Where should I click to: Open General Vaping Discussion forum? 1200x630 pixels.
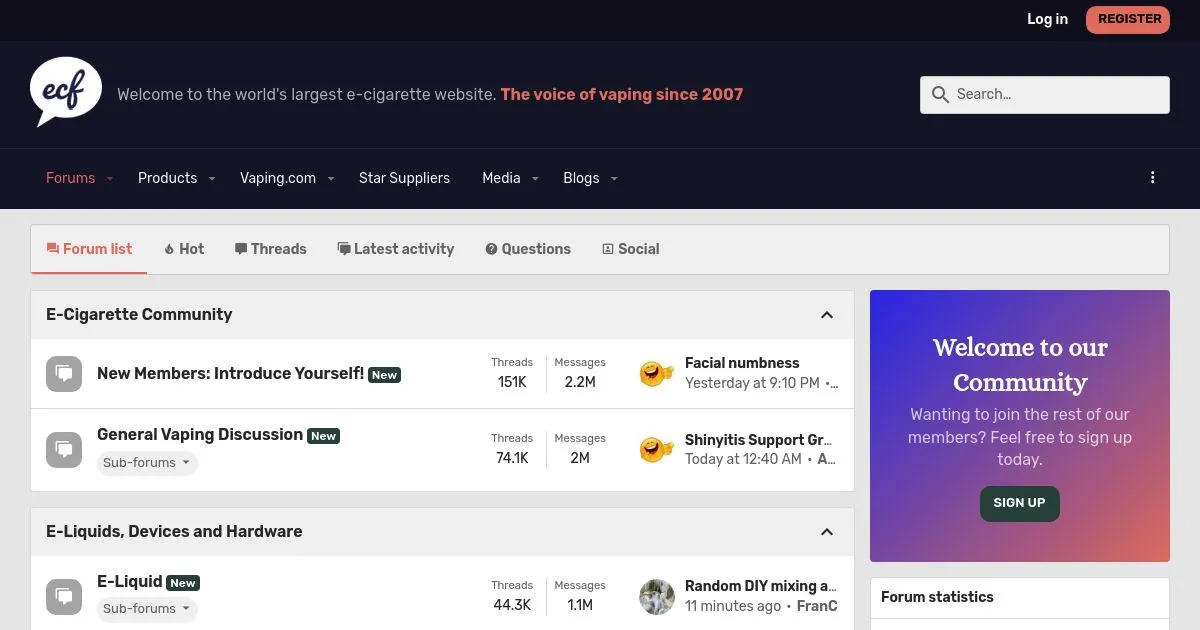200,434
